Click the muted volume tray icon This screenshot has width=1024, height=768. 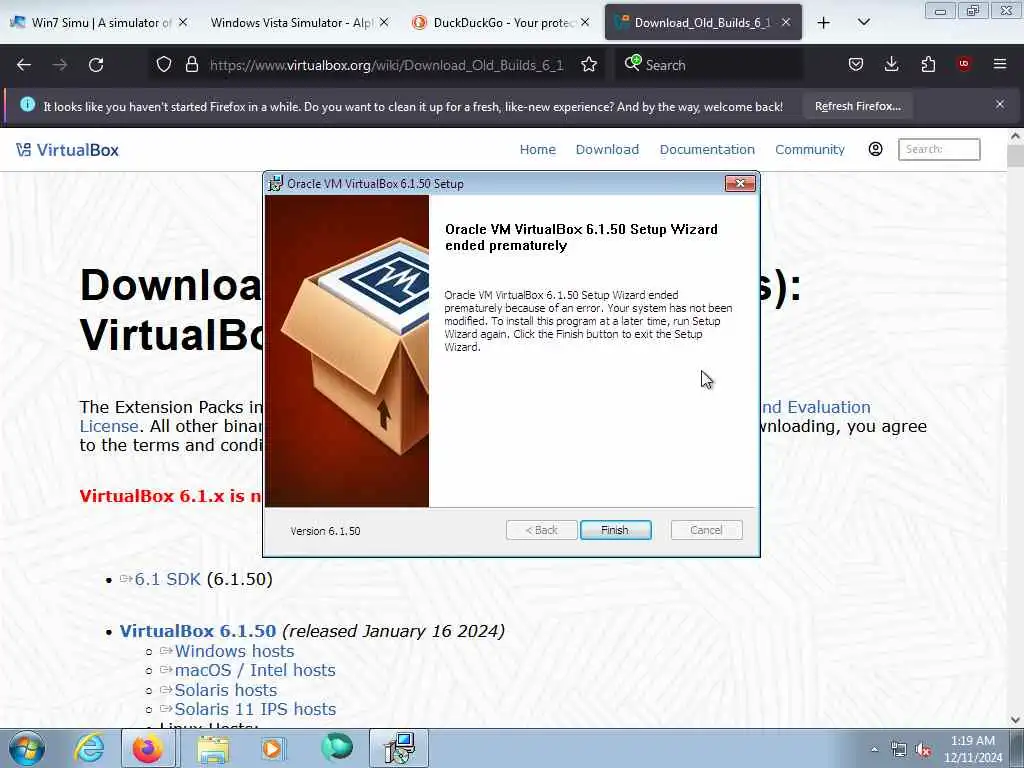click(x=923, y=750)
